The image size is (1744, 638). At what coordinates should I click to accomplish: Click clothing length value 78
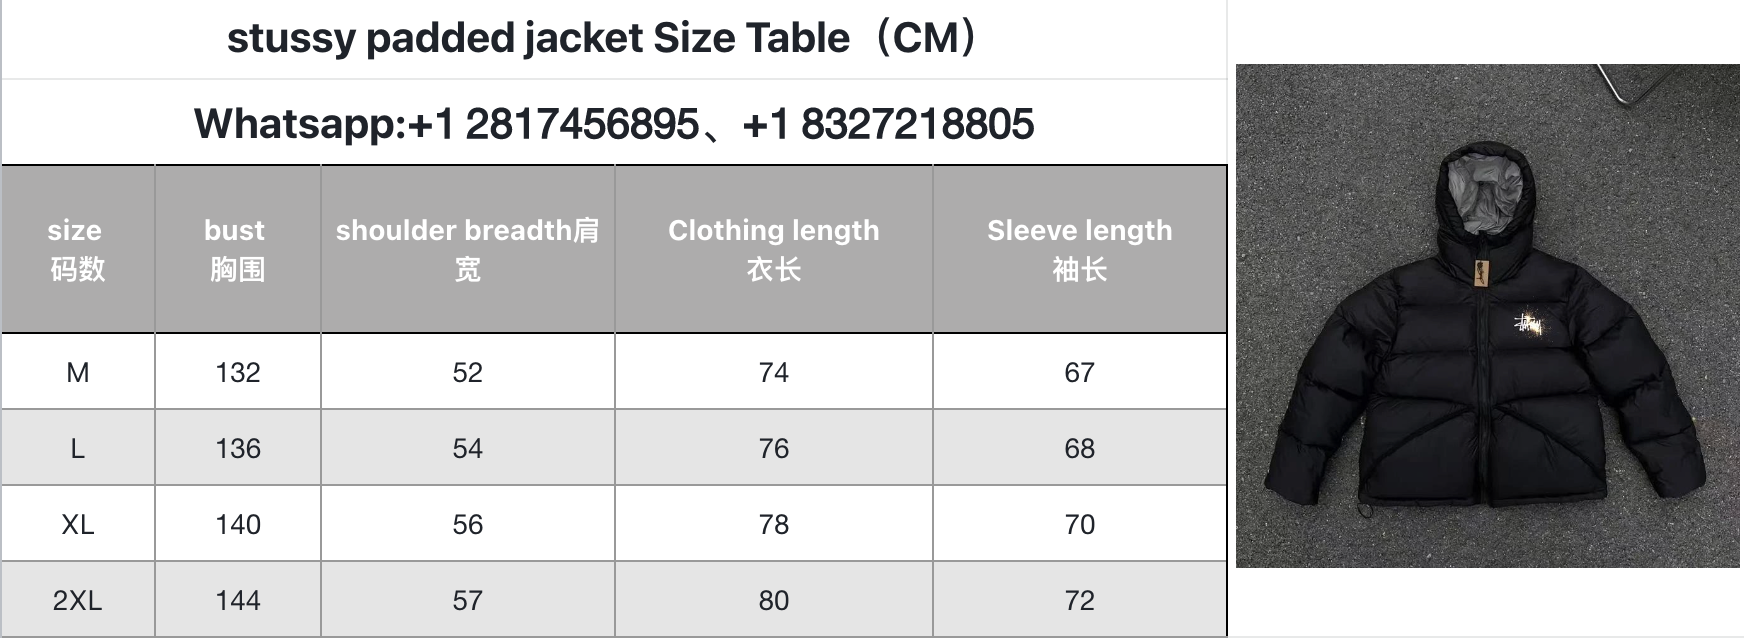coord(774,524)
